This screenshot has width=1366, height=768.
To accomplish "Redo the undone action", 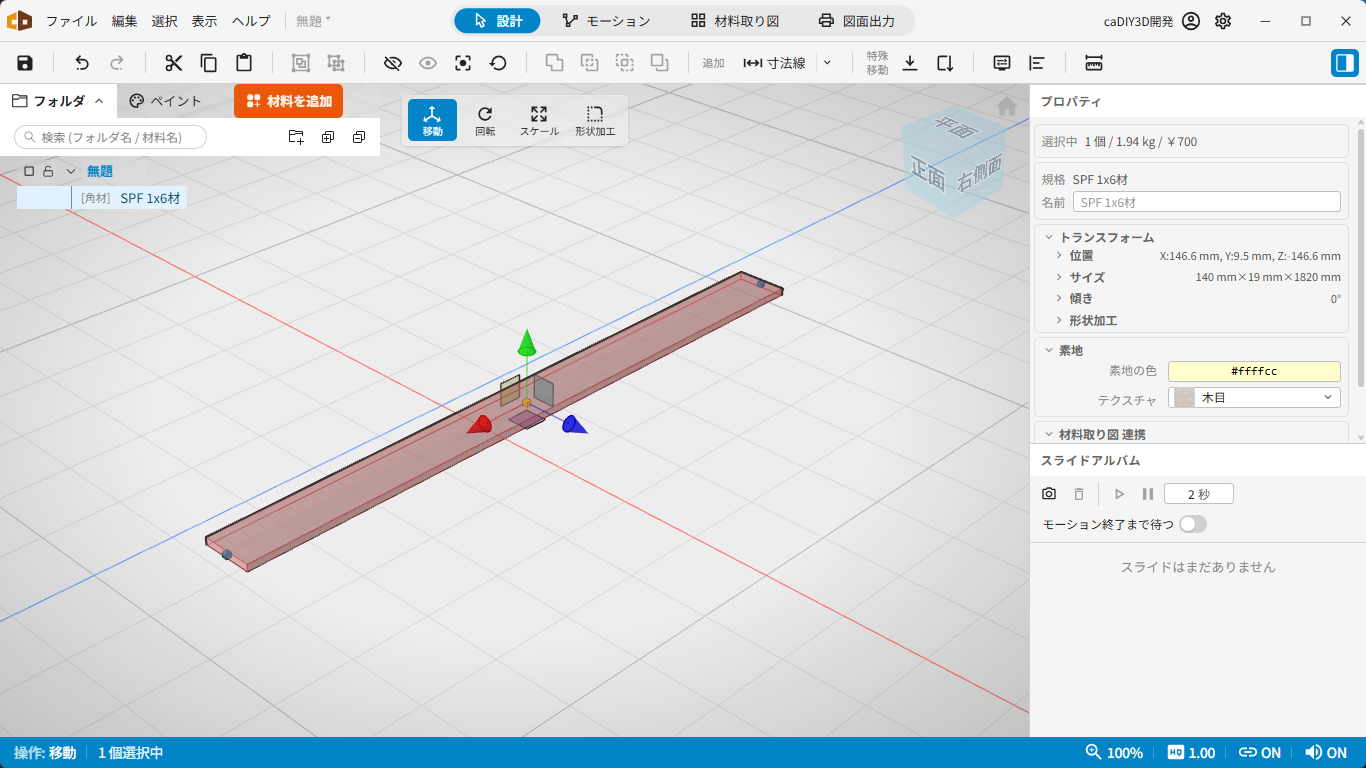I will 117,63.
